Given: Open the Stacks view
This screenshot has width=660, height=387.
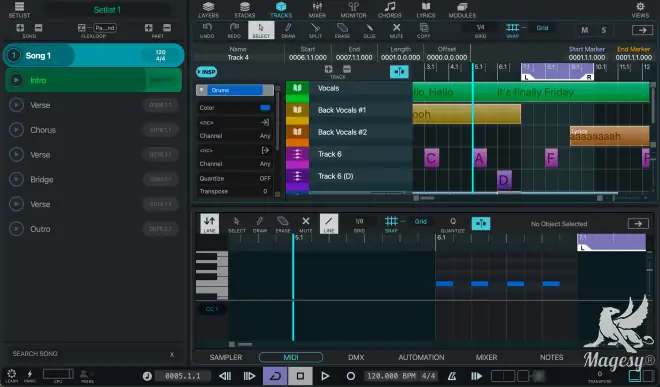Looking at the screenshot, I should (245, 10).
